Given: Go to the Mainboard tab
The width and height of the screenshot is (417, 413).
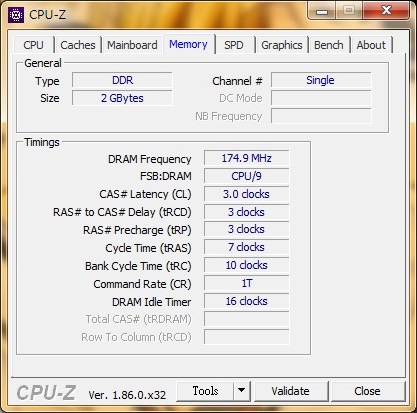Looking at the screenshot, I should (x=132, y=45).
